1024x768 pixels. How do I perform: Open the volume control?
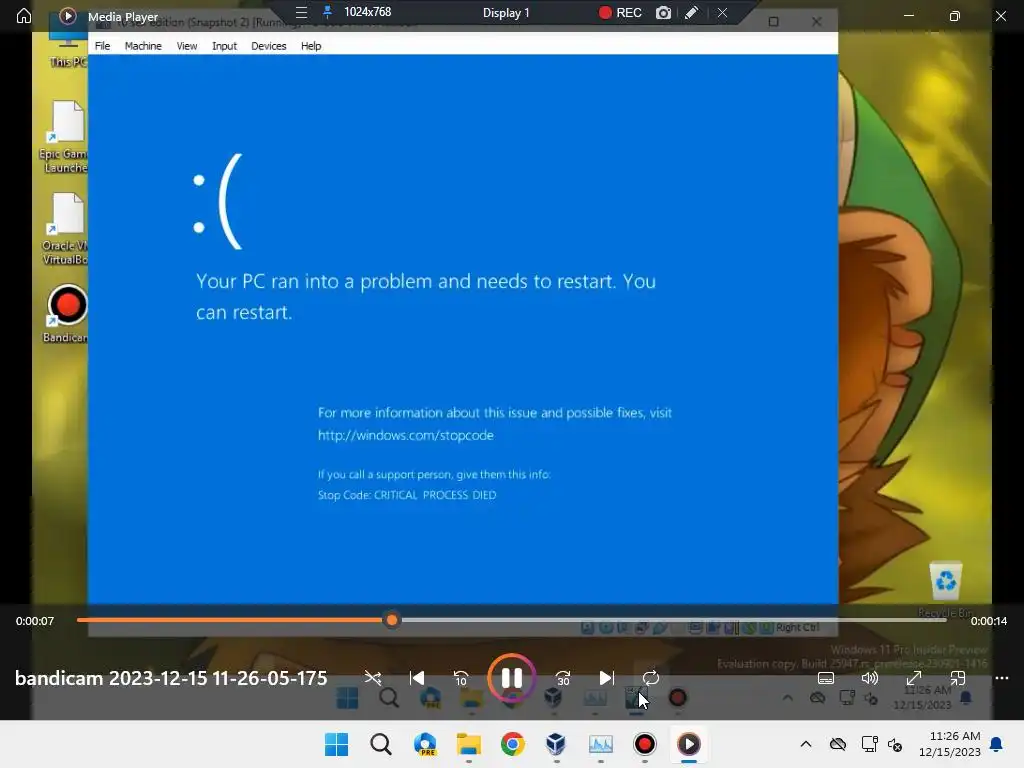(x=870, y=678)
